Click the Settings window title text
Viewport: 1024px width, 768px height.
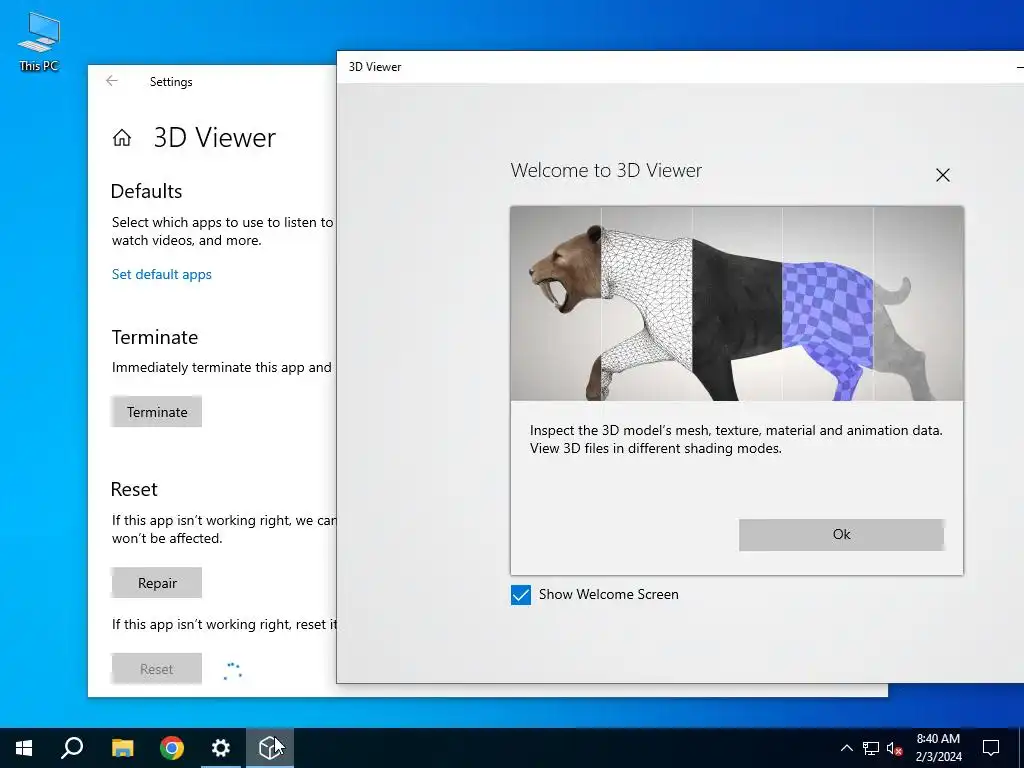click(x=171, y=82)
